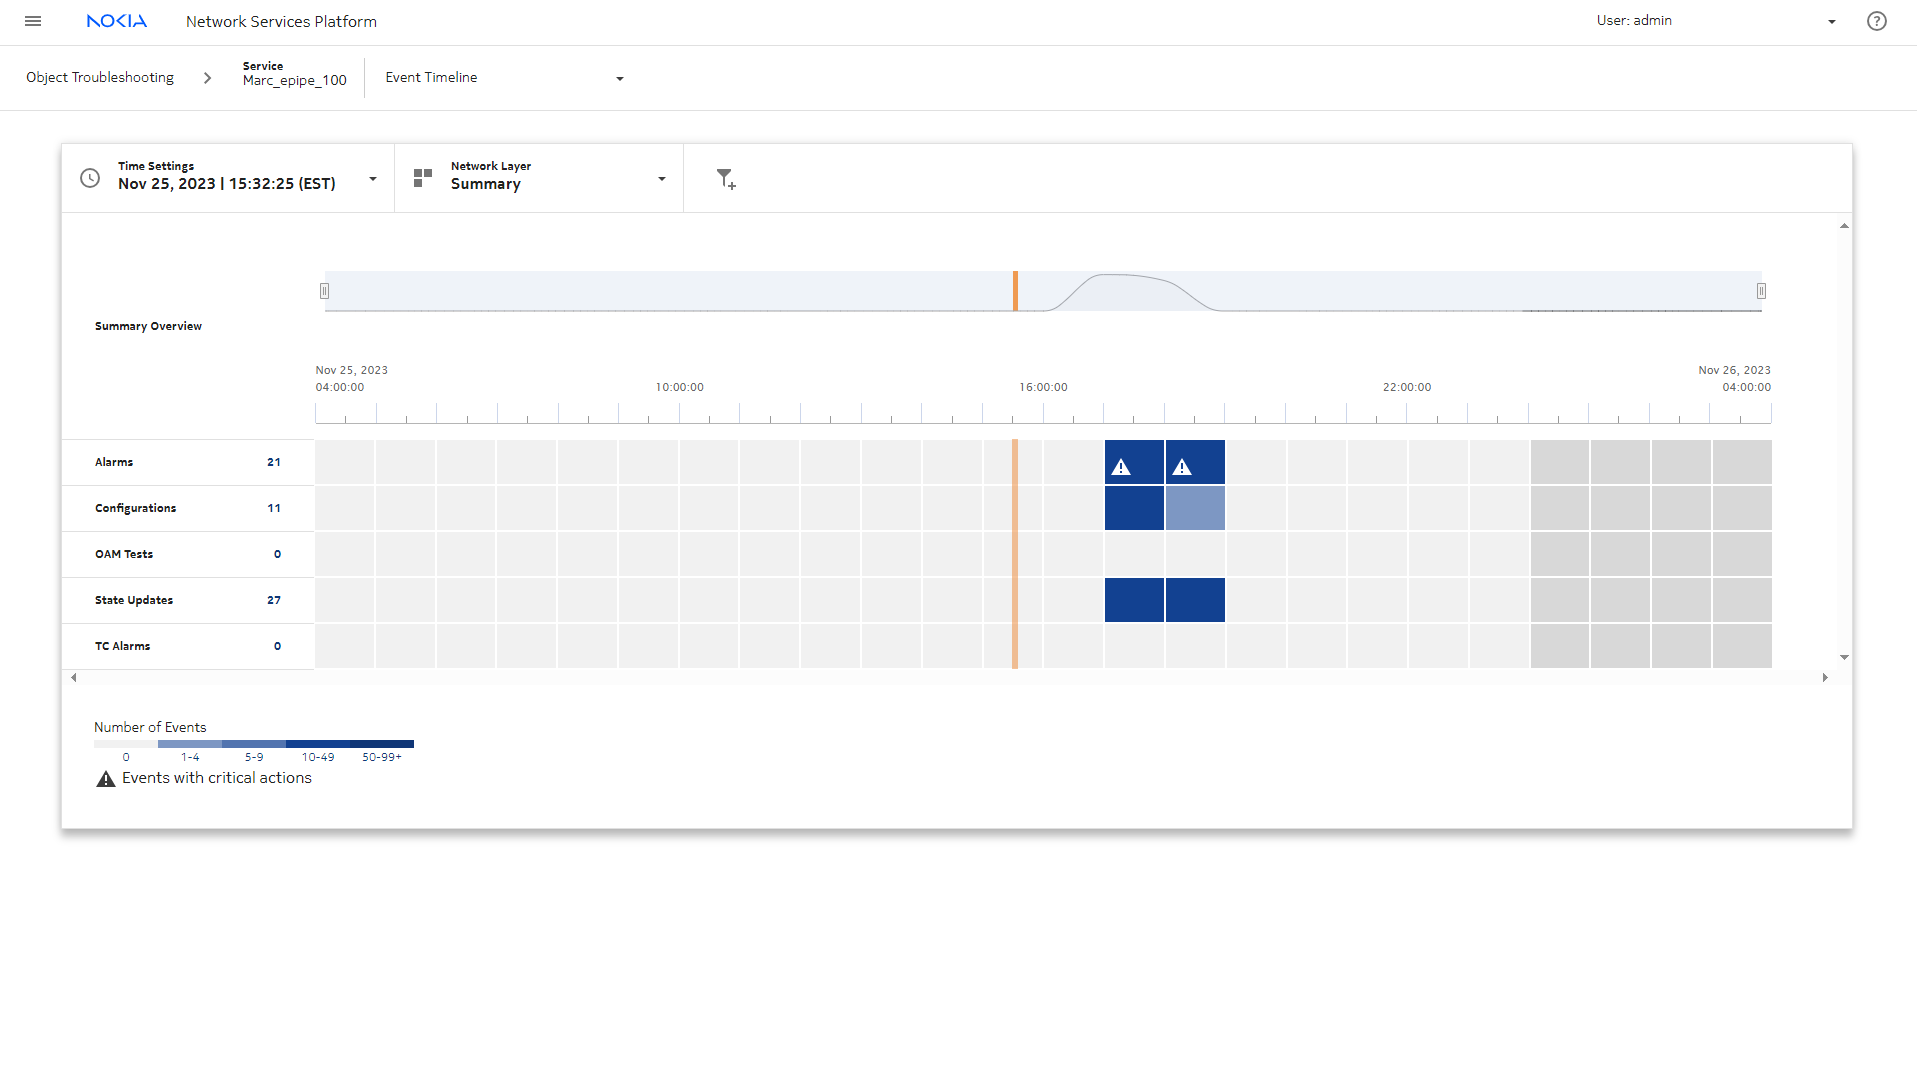Open the User admin dropdown
Screen dimensions: 1917x1073
(x=1831, y=22)
